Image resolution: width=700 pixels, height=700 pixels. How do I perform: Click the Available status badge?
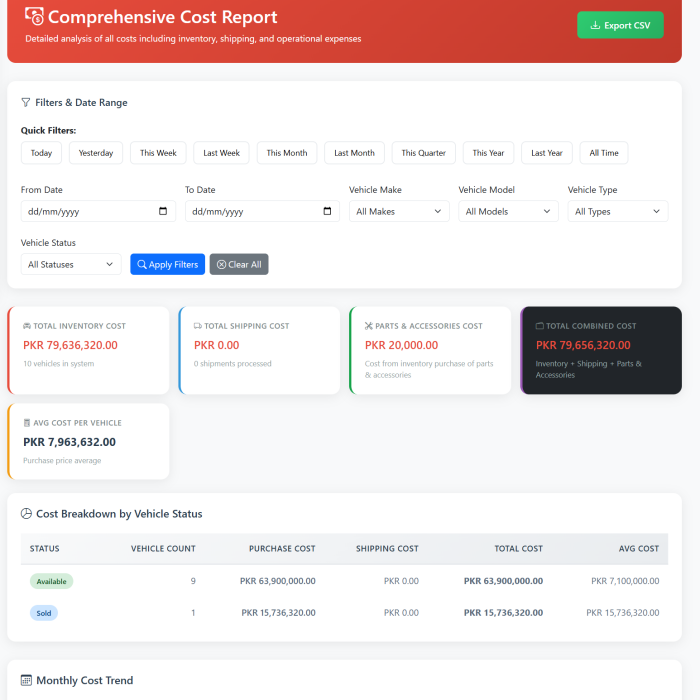pyautogui.click(x=51, y=581)
